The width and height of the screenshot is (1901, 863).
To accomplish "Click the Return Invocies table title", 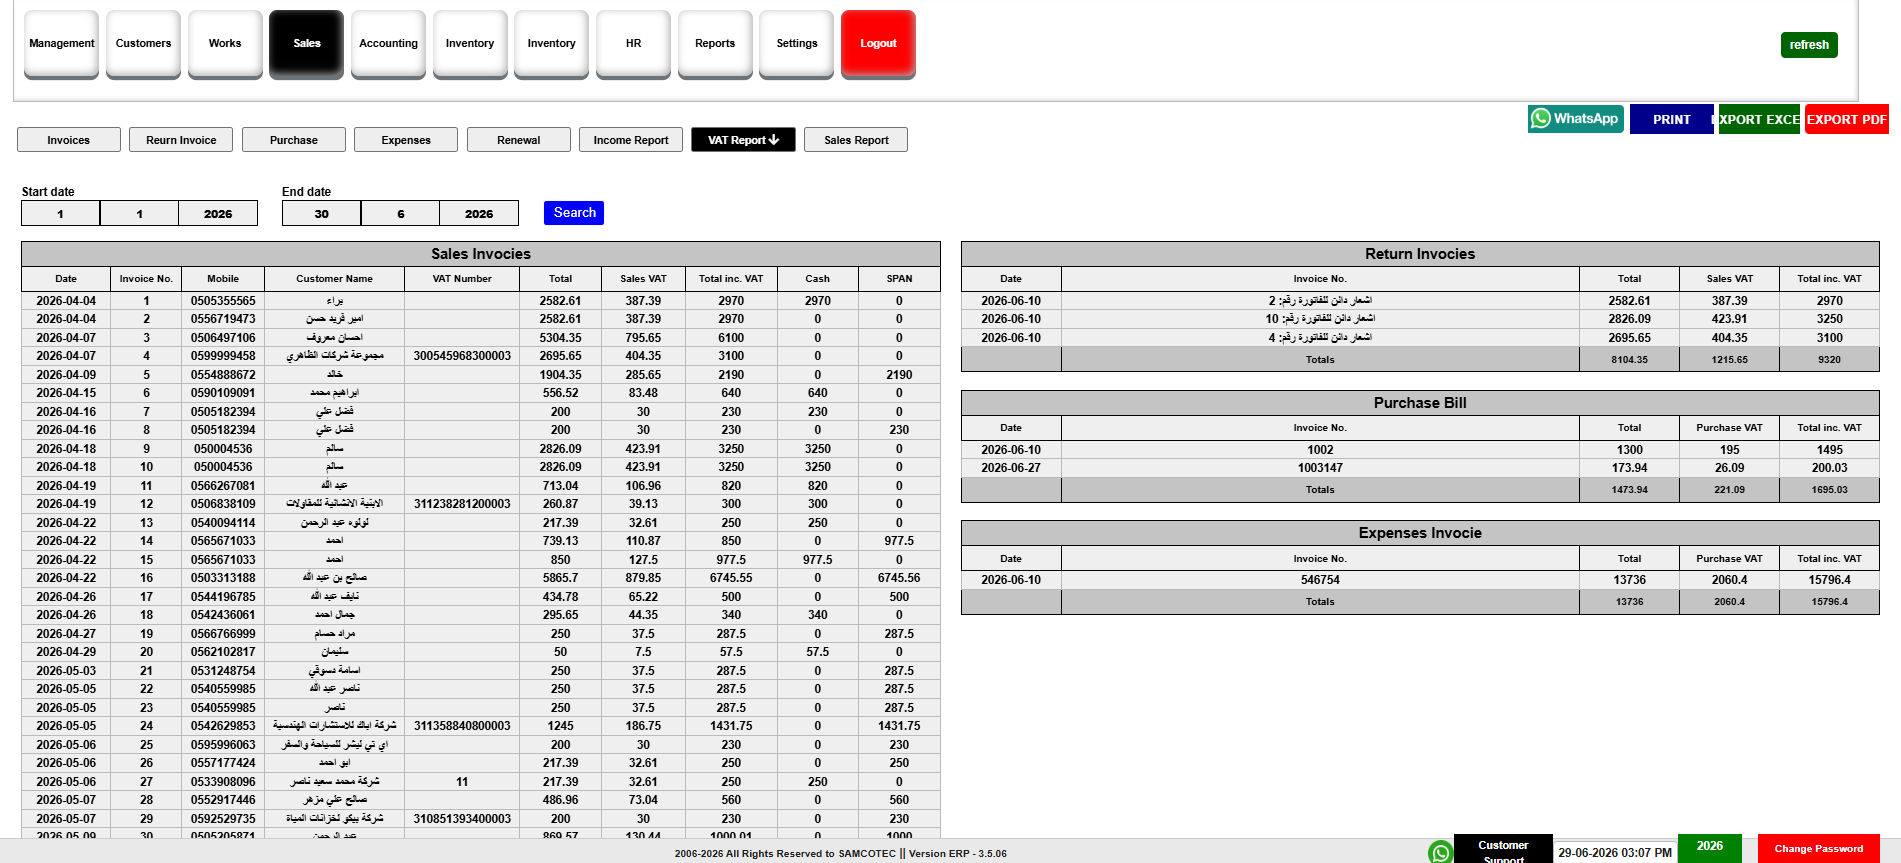I will pyautogui.click(x=1420, y=254).
